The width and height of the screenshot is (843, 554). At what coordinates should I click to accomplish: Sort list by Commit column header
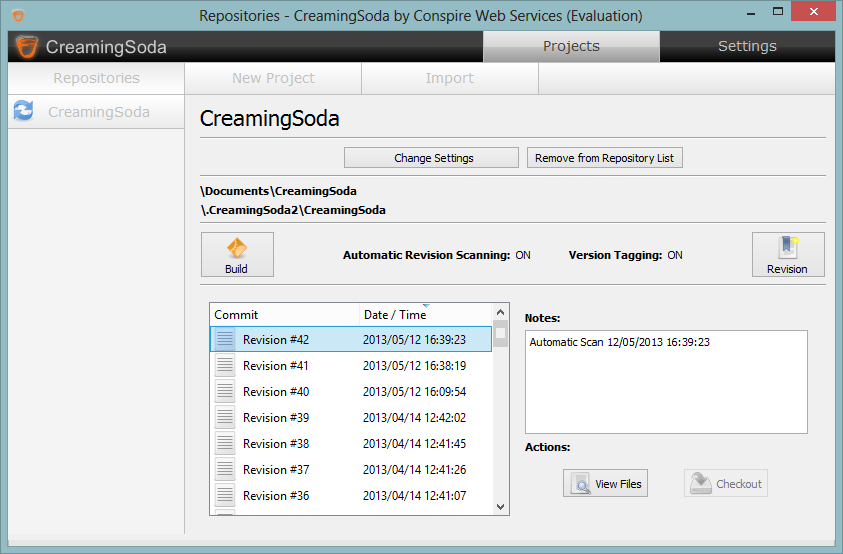click(x=283, y=315)
